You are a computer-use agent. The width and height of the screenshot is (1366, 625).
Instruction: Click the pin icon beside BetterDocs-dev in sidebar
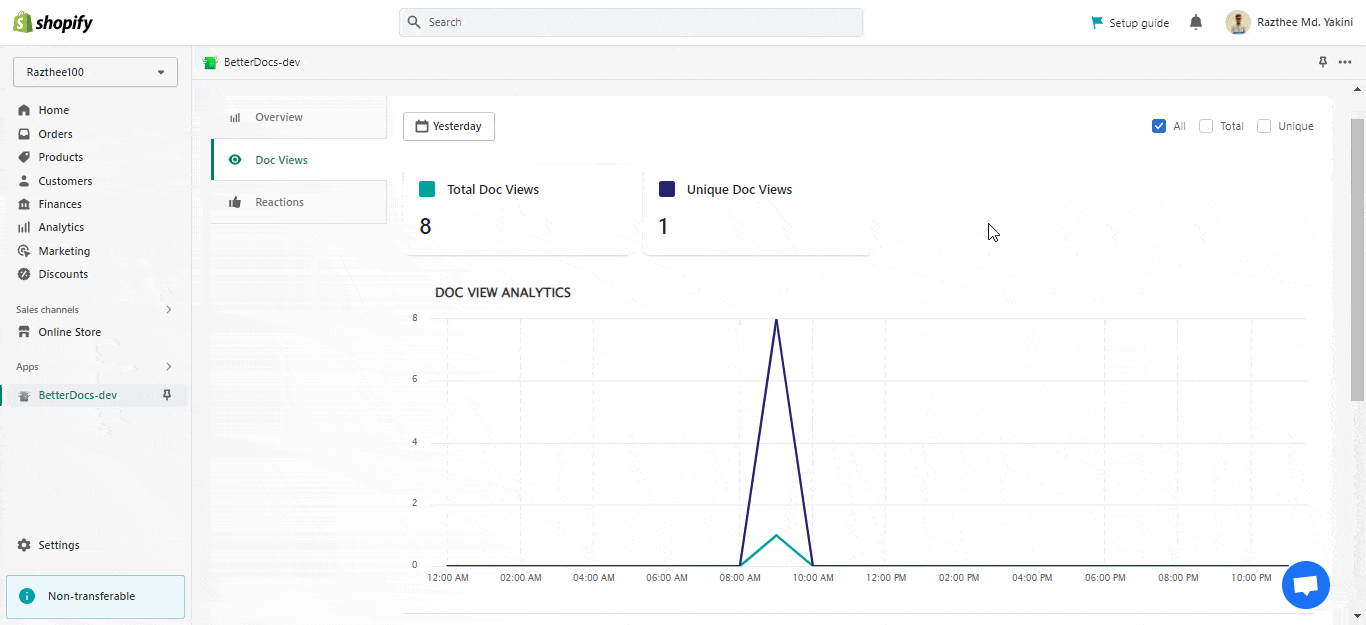point(167,395)
